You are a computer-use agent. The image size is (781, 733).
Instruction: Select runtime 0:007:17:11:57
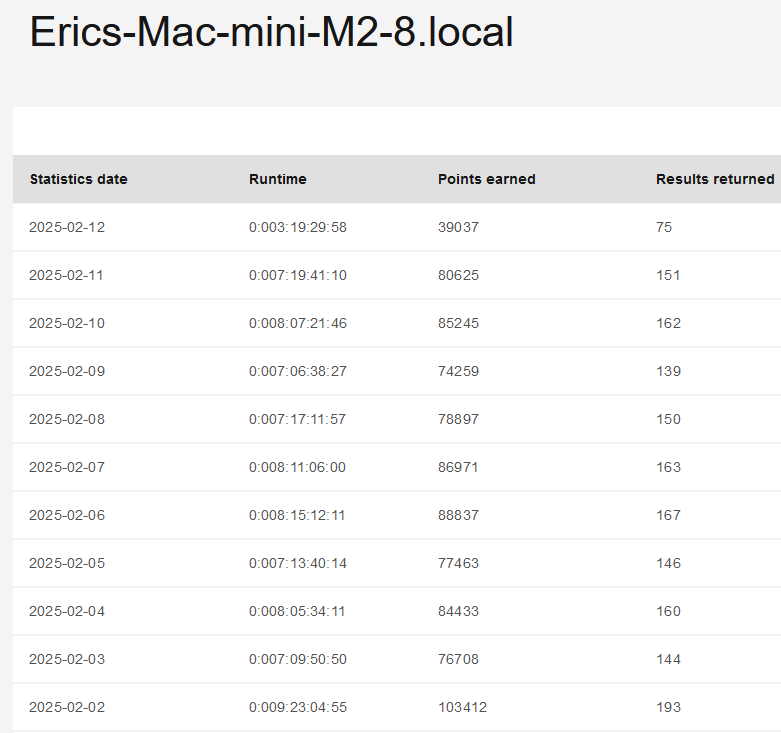click(x=297, y=419)
